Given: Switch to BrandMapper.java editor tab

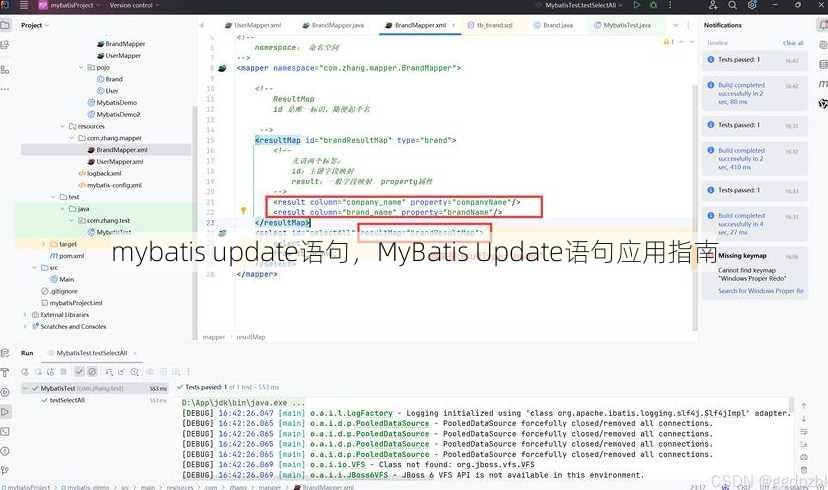Looking at the screenshot, I should pyautogui.click(x=334, y=25).
